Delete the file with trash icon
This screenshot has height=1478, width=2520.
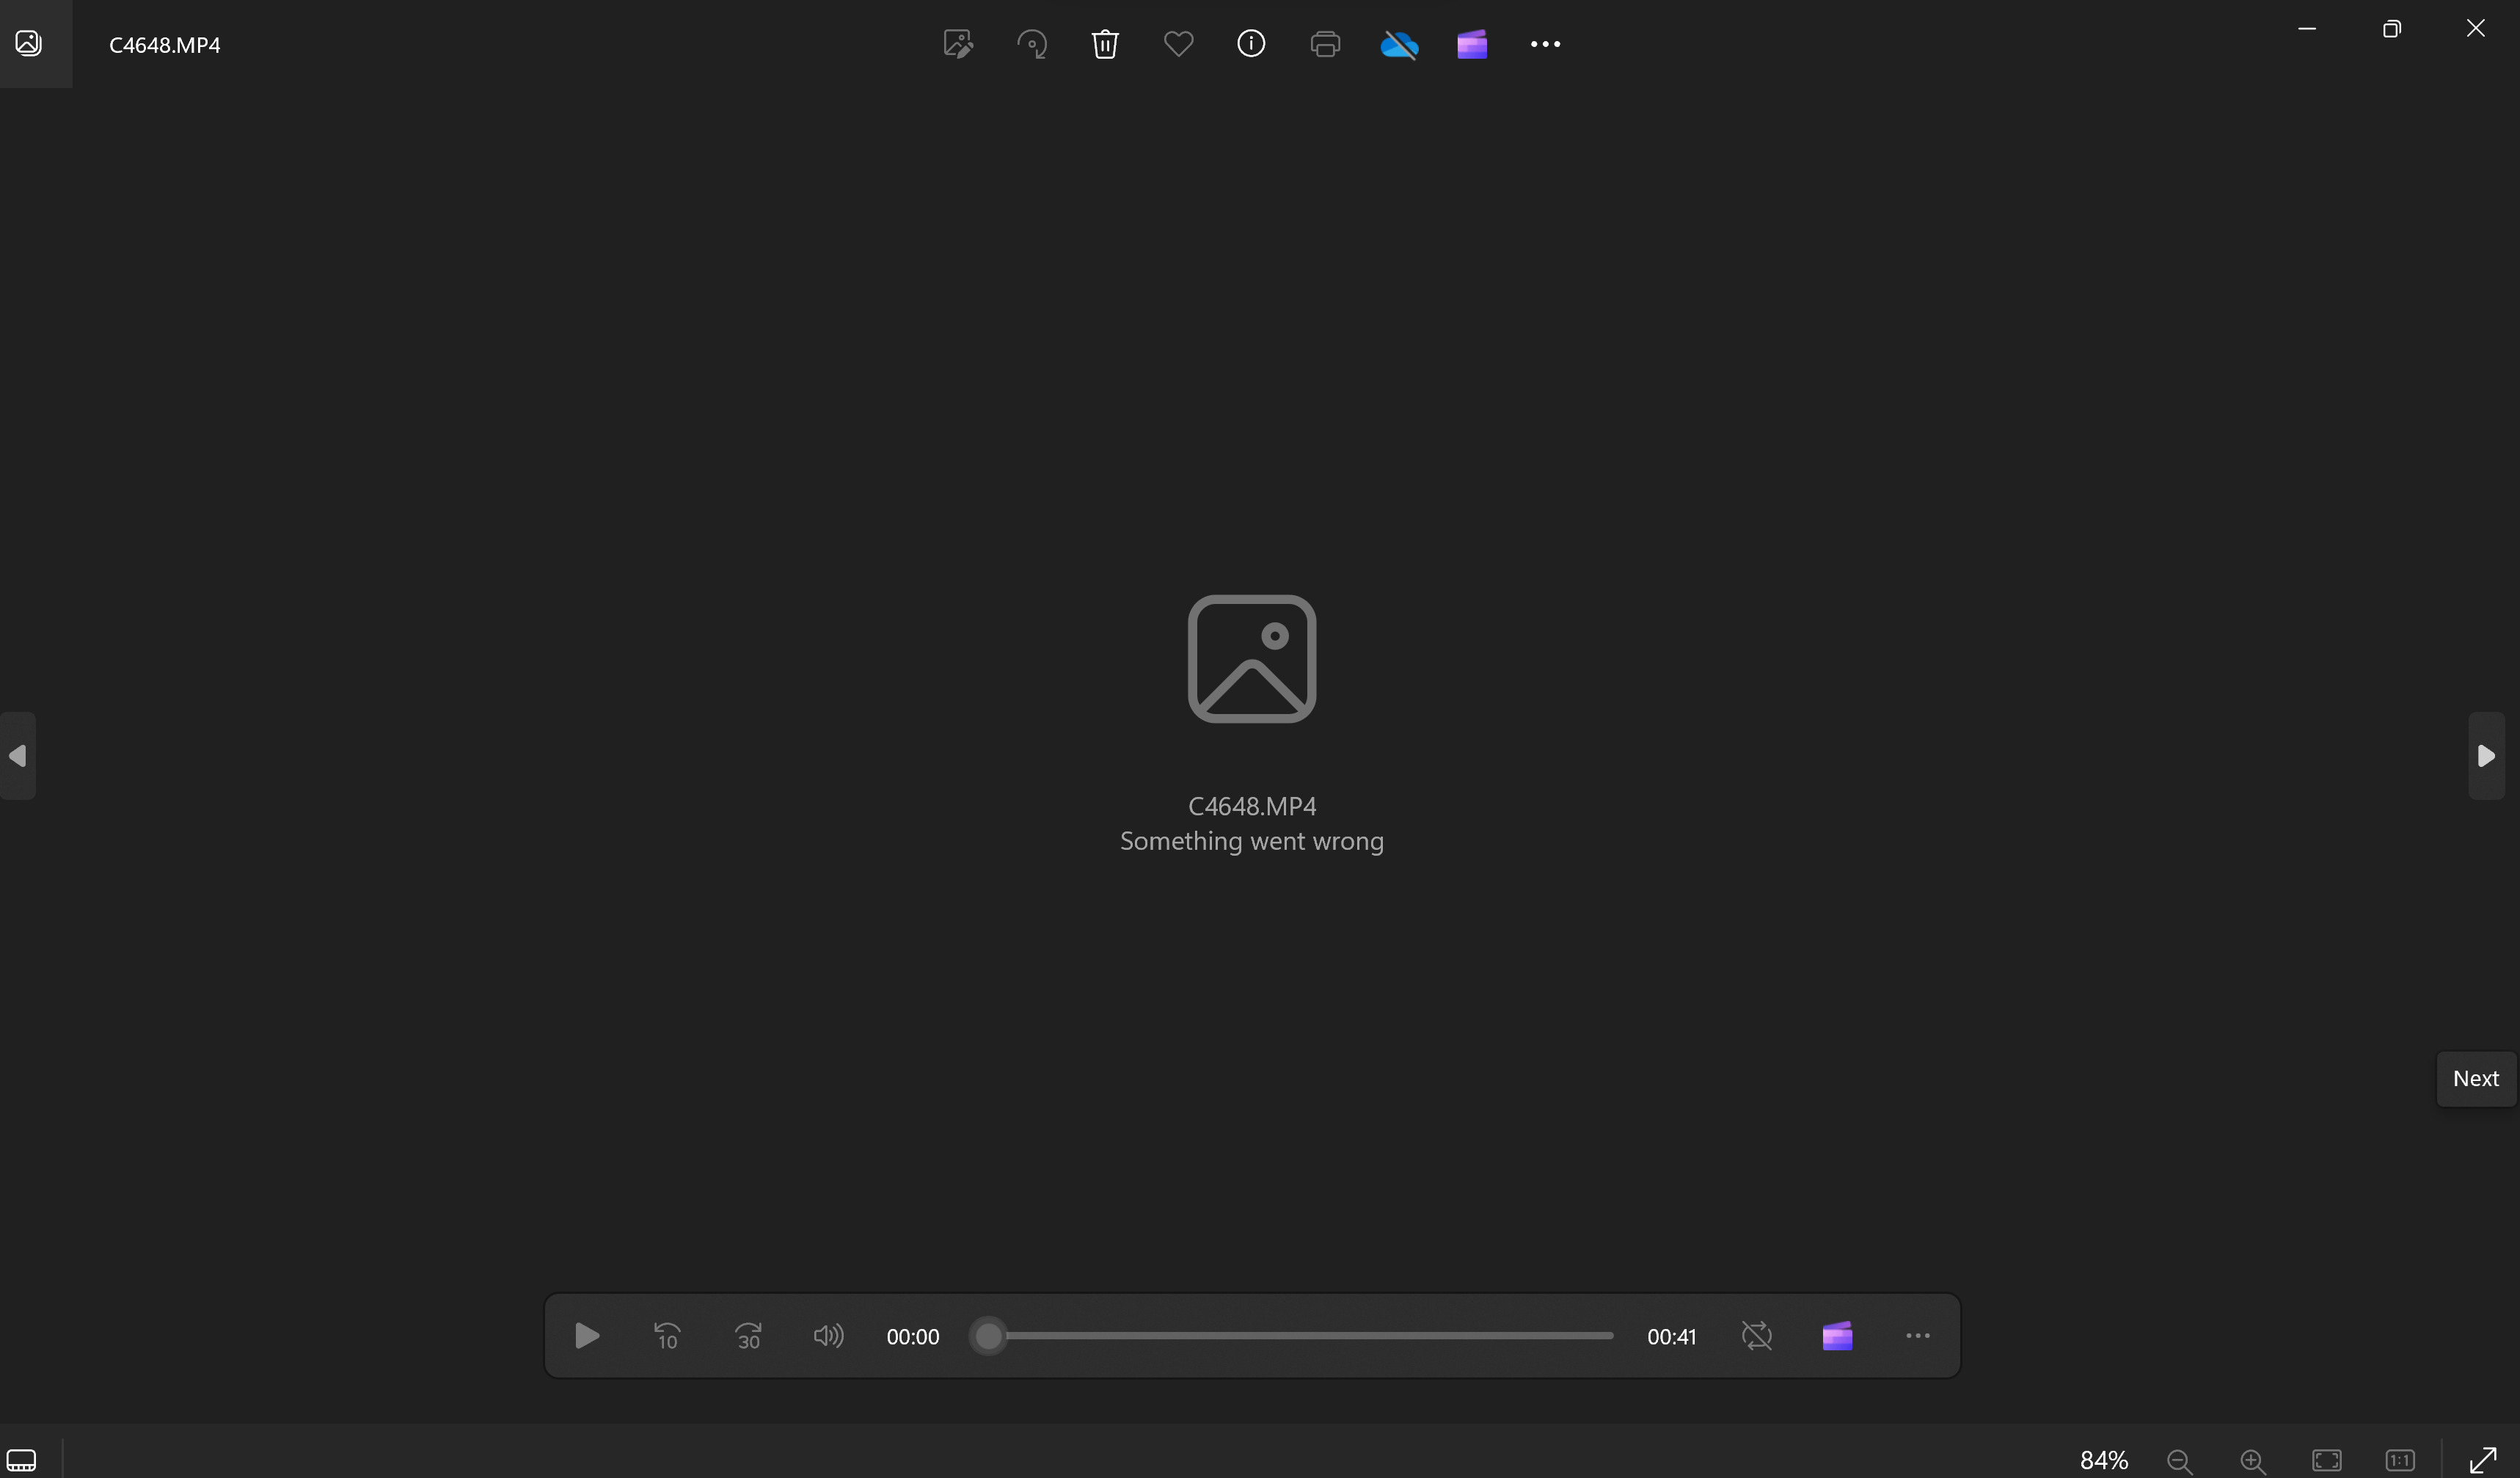1105,44
